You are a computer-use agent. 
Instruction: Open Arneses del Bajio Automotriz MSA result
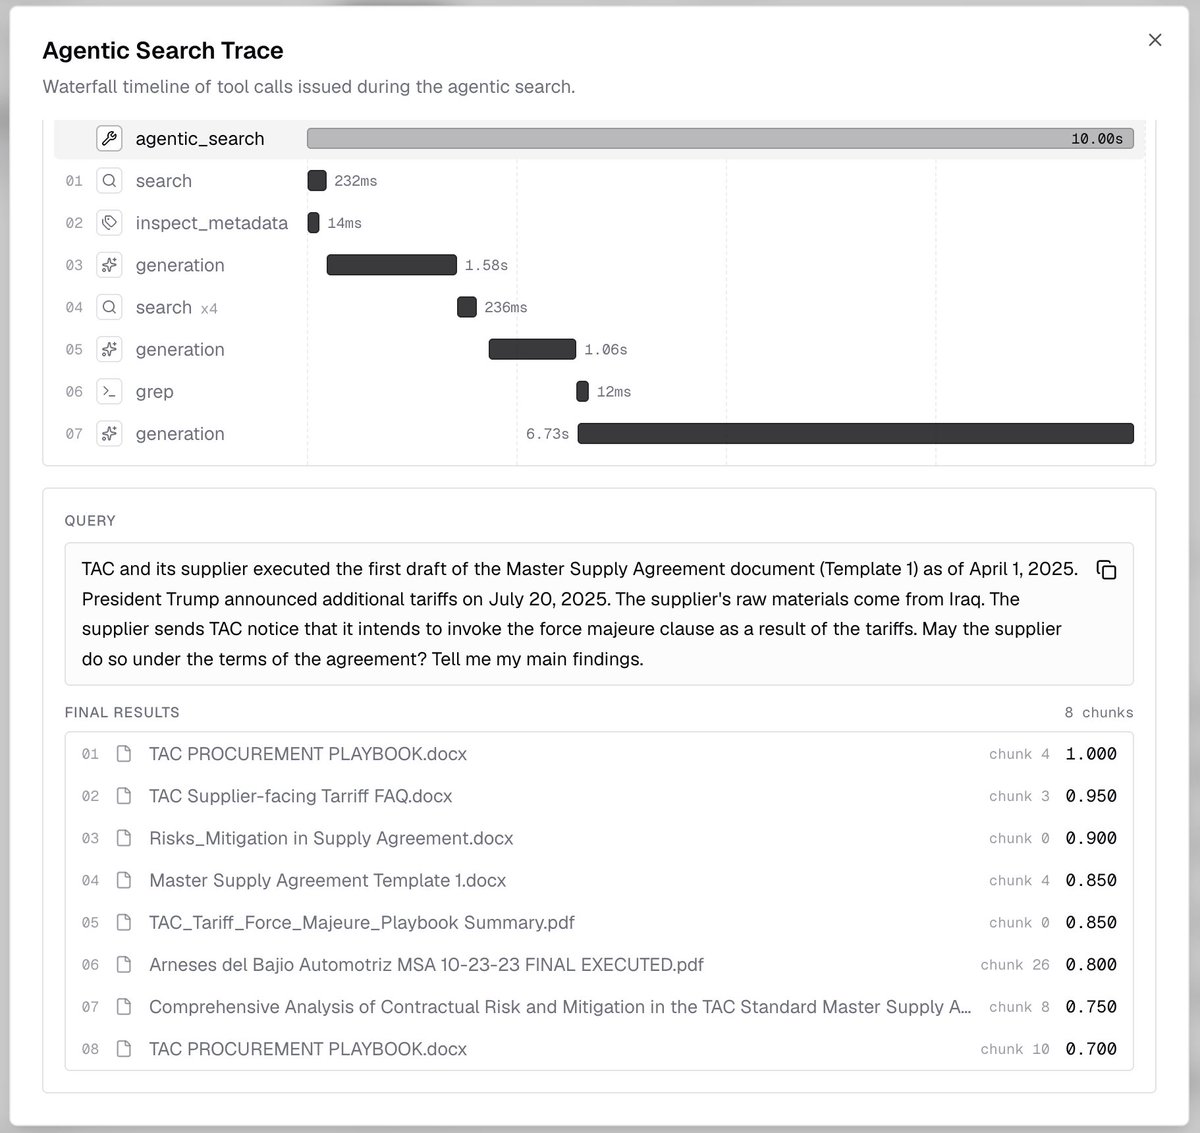(x=599, y=965)
